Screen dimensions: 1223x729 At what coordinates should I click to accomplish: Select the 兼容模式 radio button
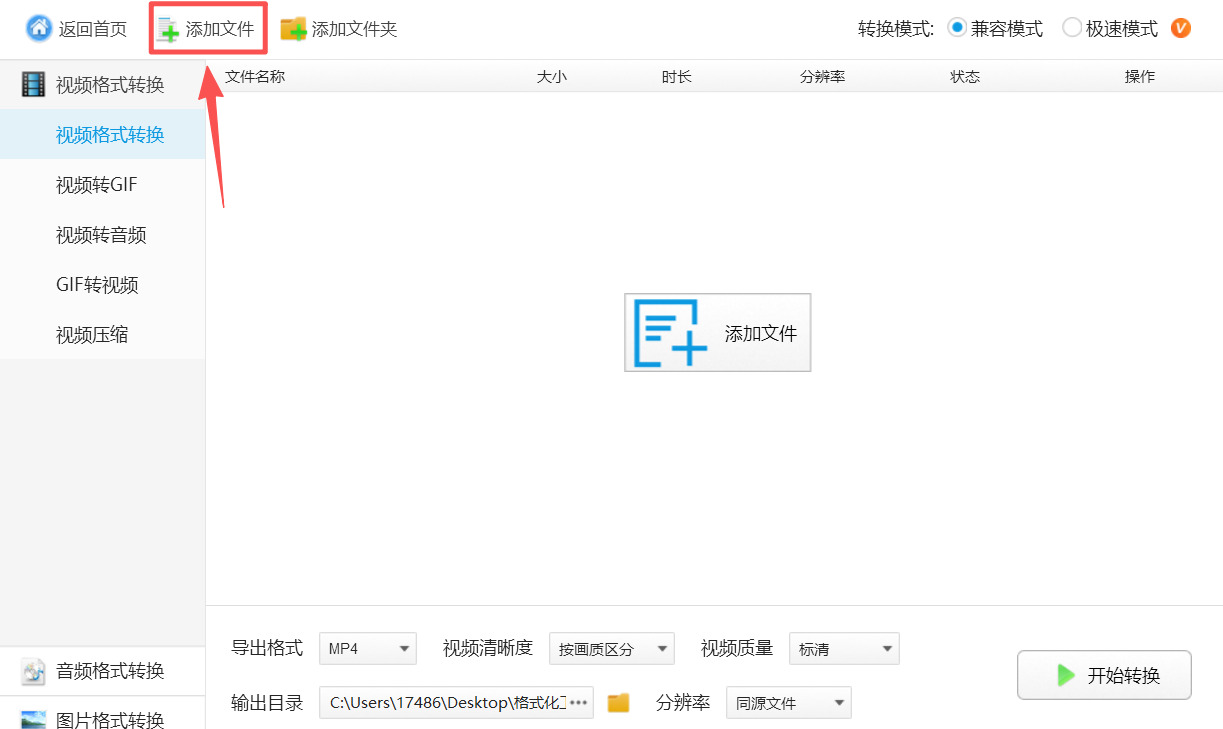click(x=957, y=28)
